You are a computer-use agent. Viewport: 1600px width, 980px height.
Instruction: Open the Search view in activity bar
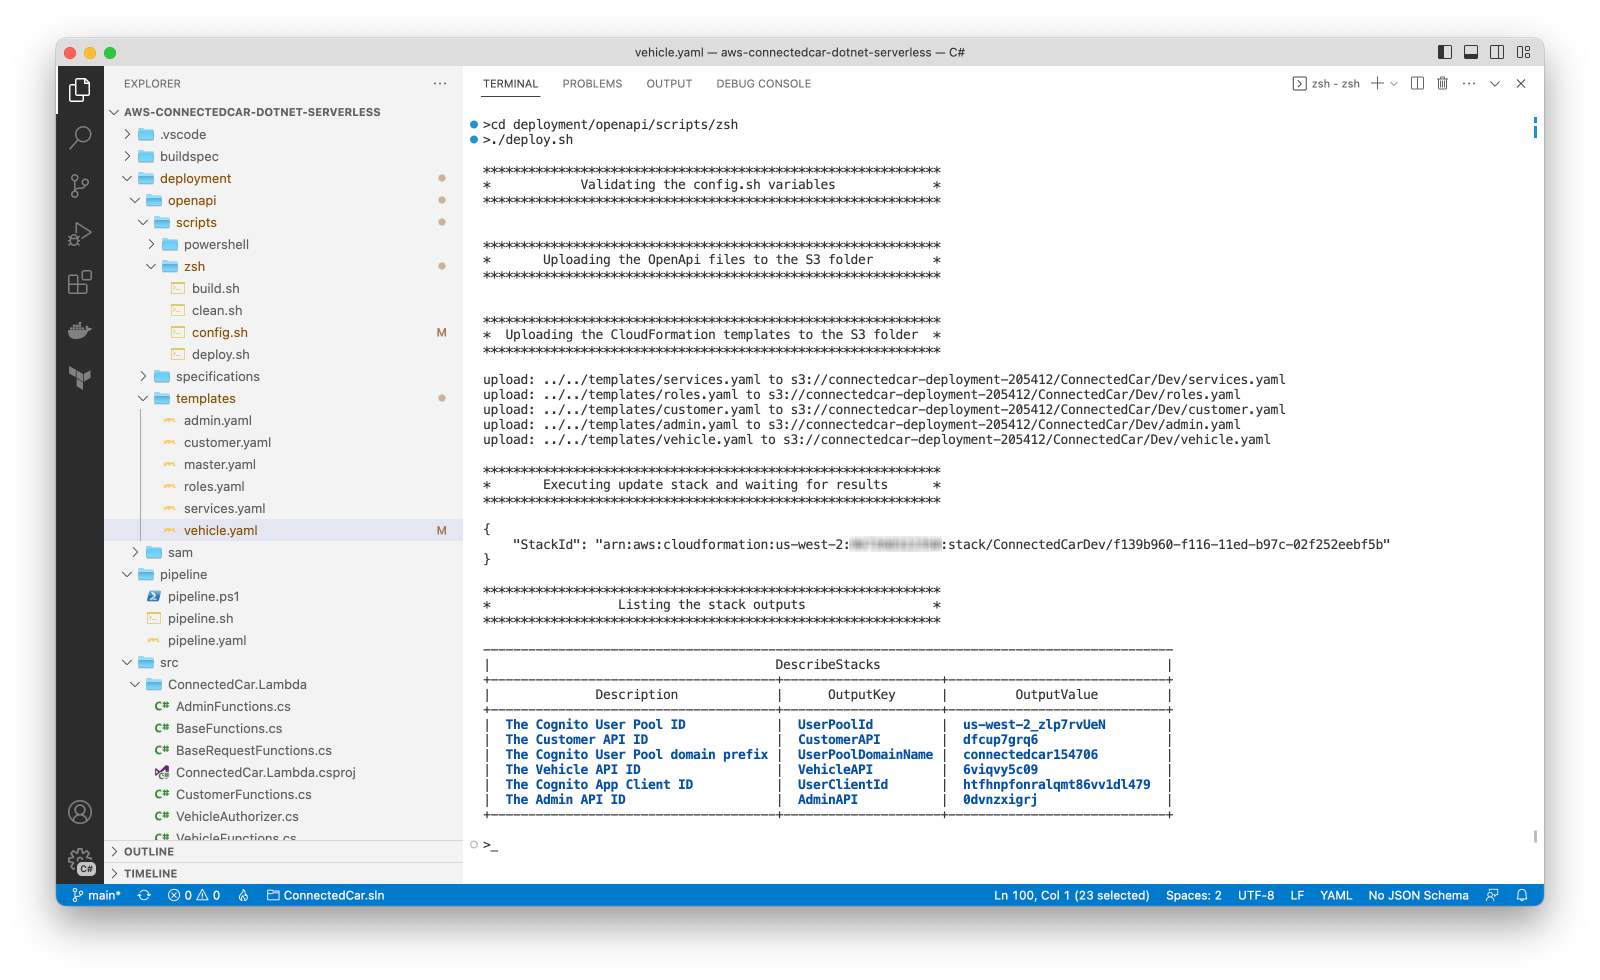(80, 137)
